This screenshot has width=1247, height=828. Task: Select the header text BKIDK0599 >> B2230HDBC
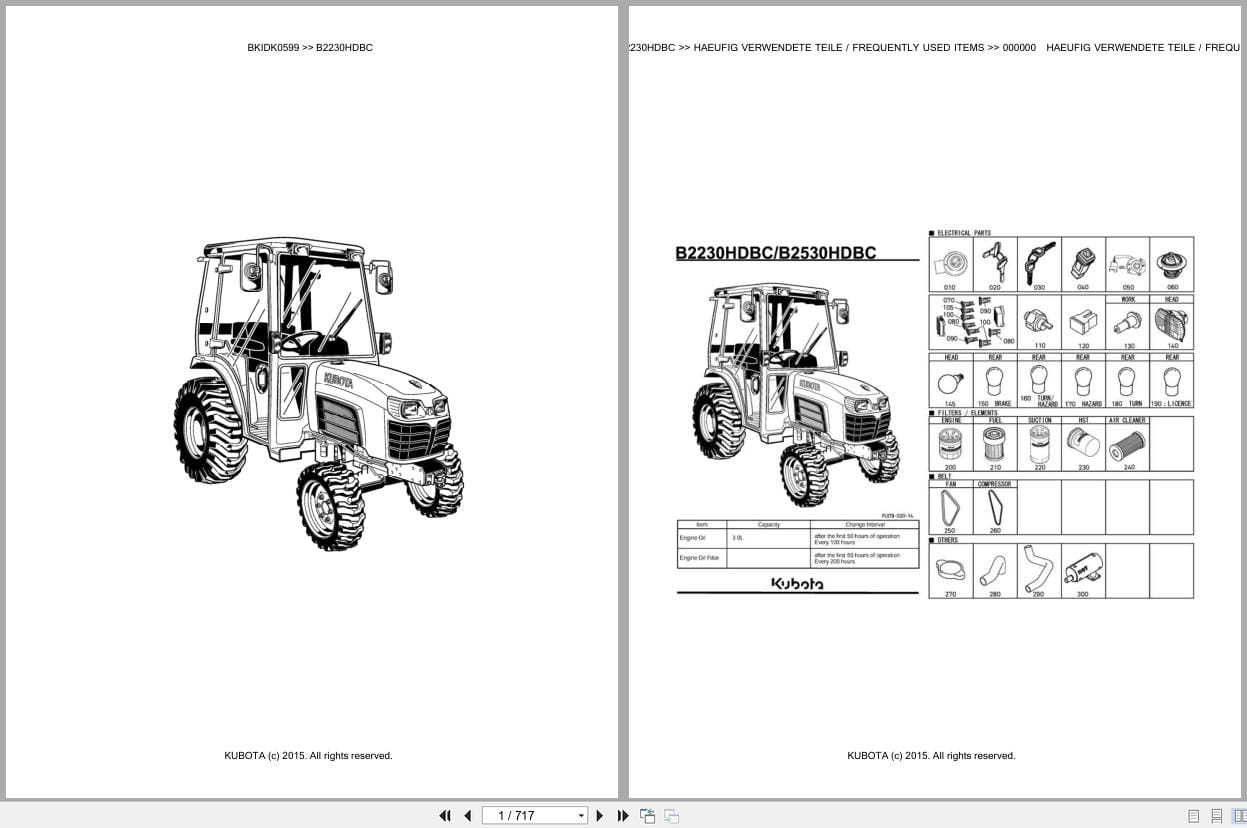coord(310,47)
